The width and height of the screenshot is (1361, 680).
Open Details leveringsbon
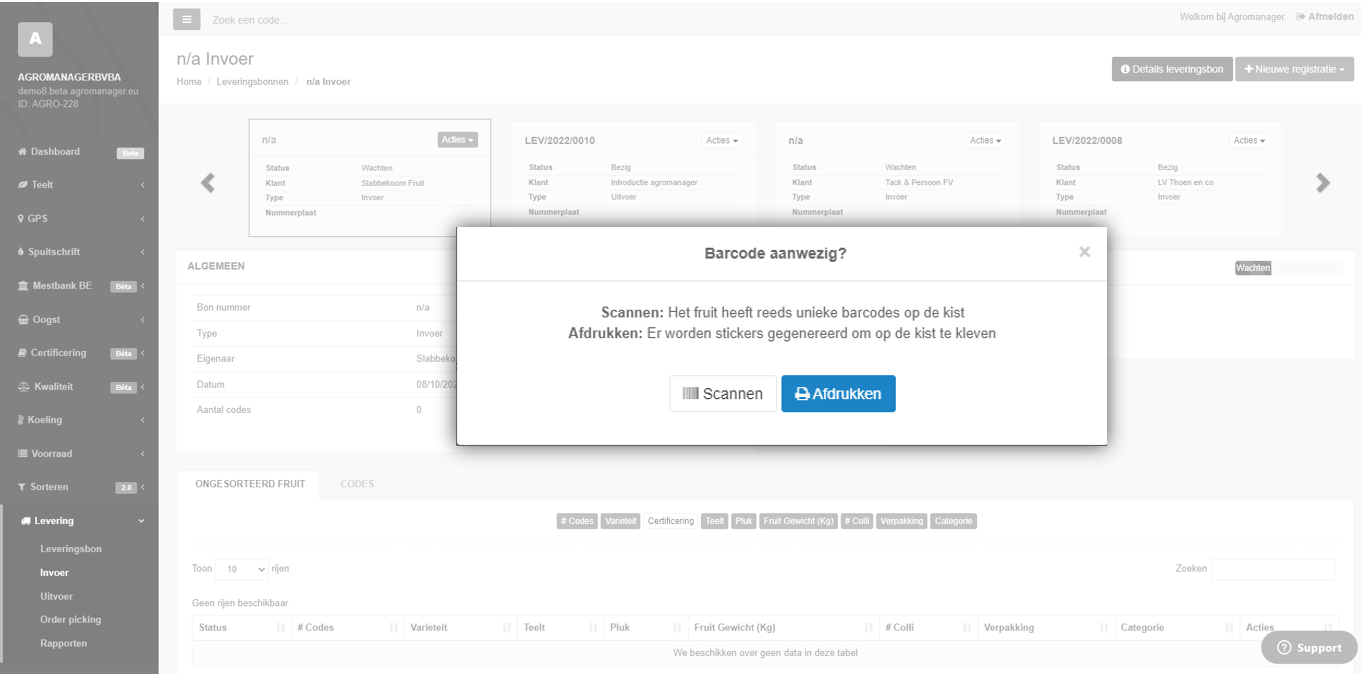(1171, 69)
